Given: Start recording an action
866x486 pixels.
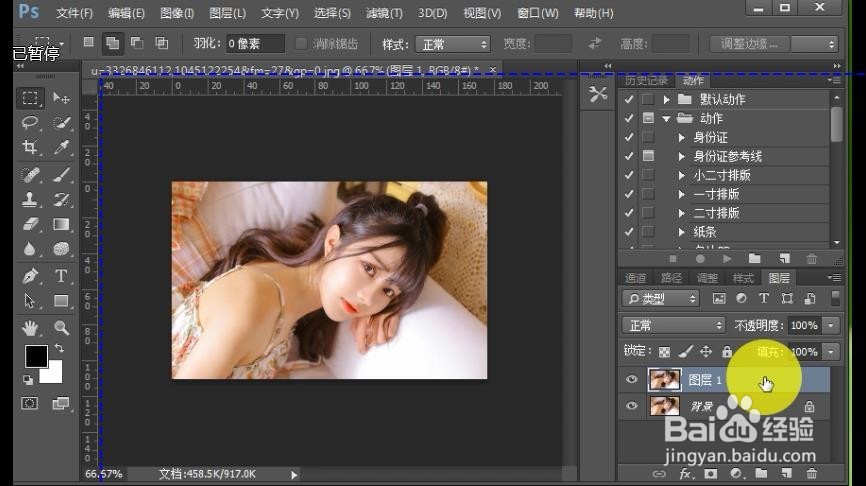Looking at the screenshot, I should click(700, 258).
